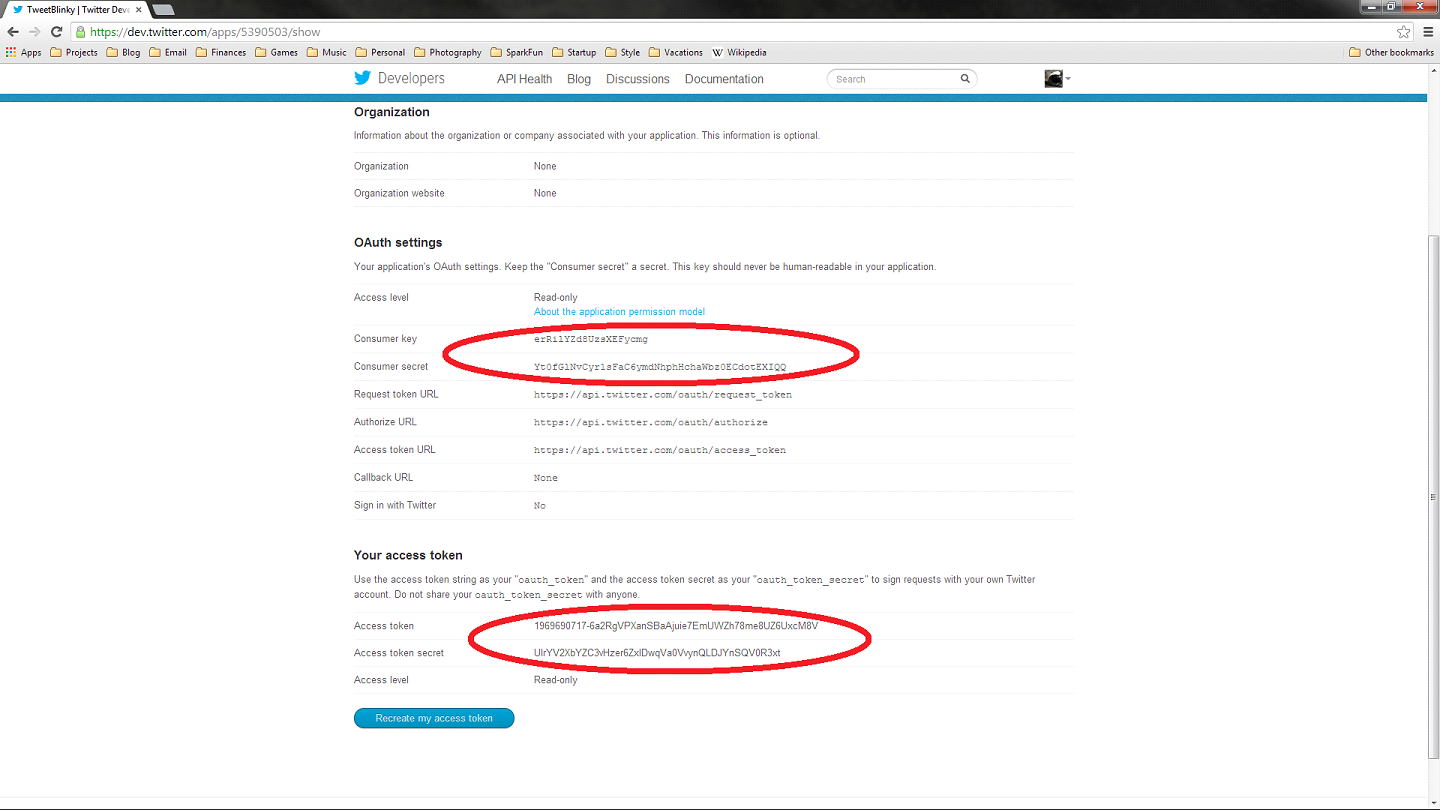Click the search magnifier icon

(x=965, y=78)
